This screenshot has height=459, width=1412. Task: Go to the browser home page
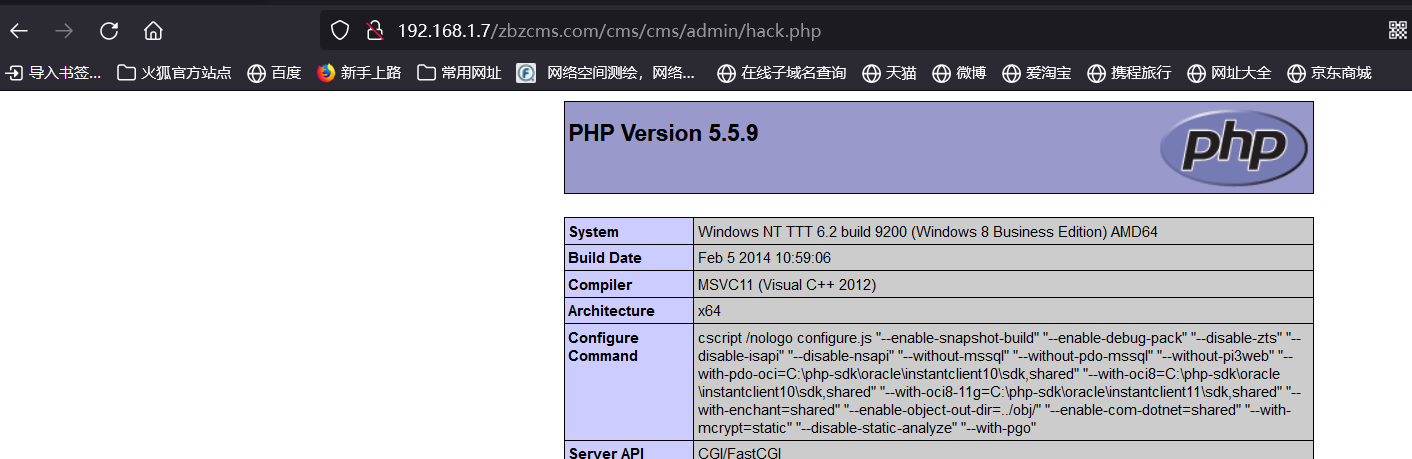[x=153, y=30]
